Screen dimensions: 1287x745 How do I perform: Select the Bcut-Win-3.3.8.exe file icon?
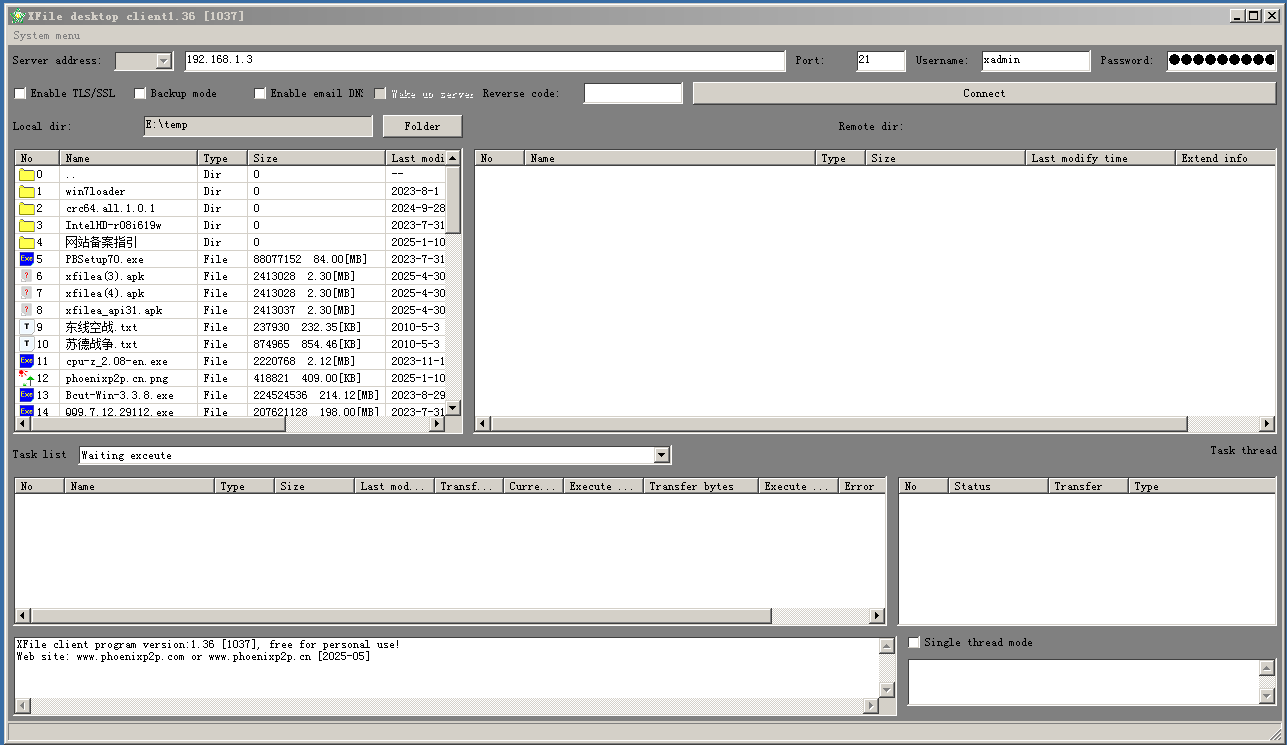pyautogui.click(x=26, y=396)
